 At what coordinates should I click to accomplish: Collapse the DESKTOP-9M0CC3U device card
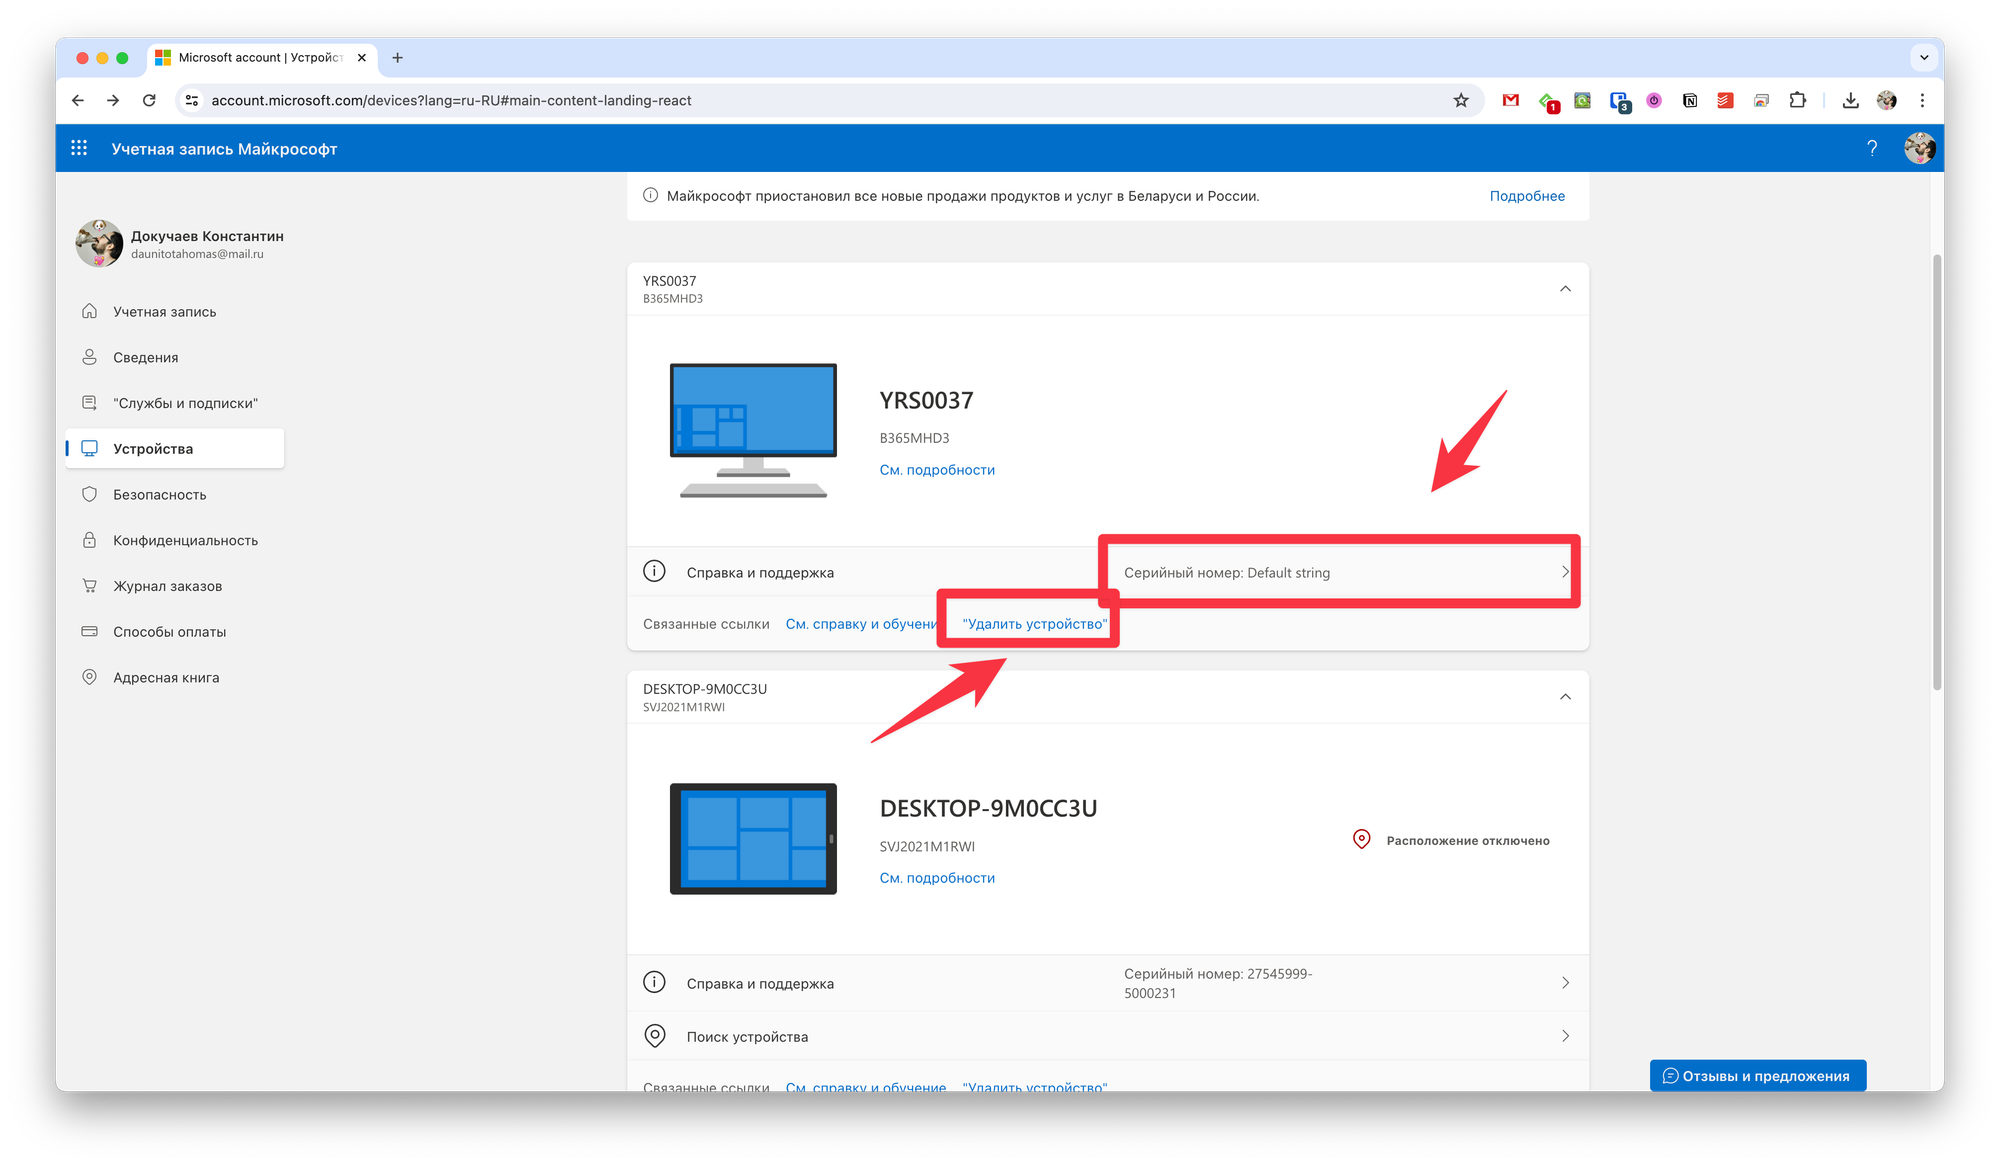pyautogui.click(x=1565, y=697)
